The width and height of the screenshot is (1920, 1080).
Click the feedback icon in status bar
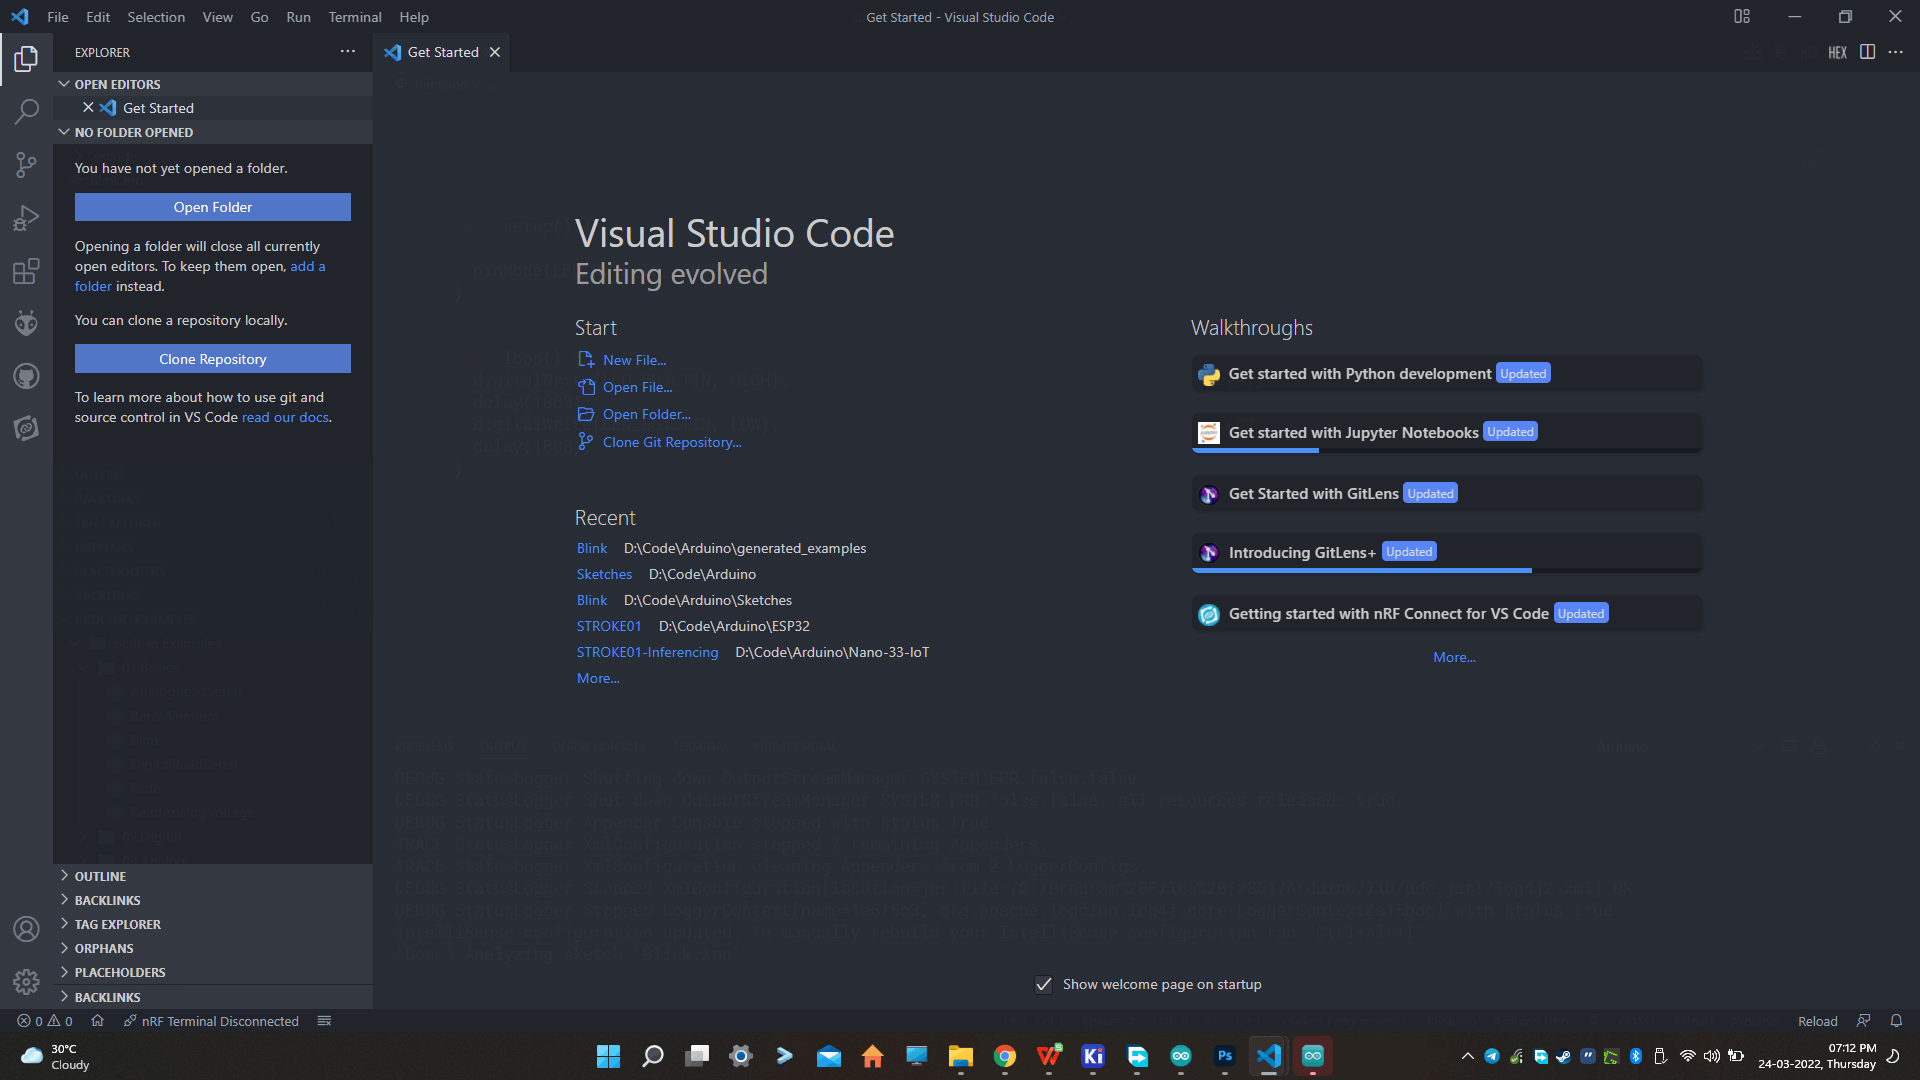(1863, 1021)
